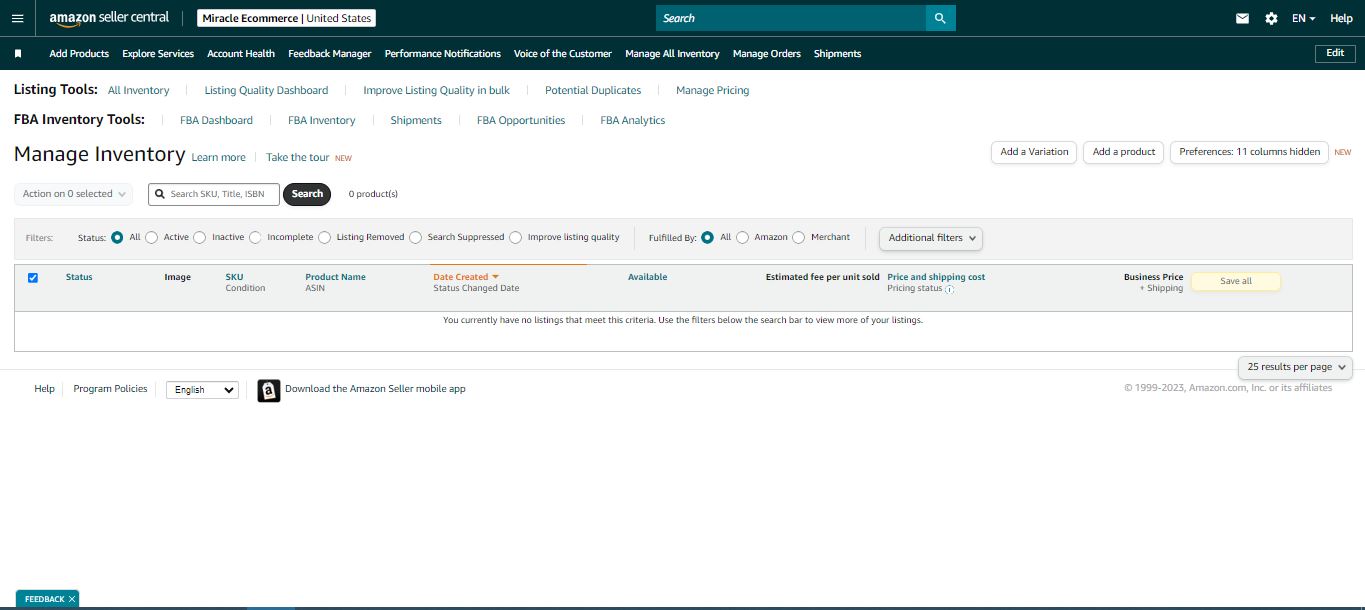
Task: Click the bookmark icon in navigation bar
Action: click(18, 54)
